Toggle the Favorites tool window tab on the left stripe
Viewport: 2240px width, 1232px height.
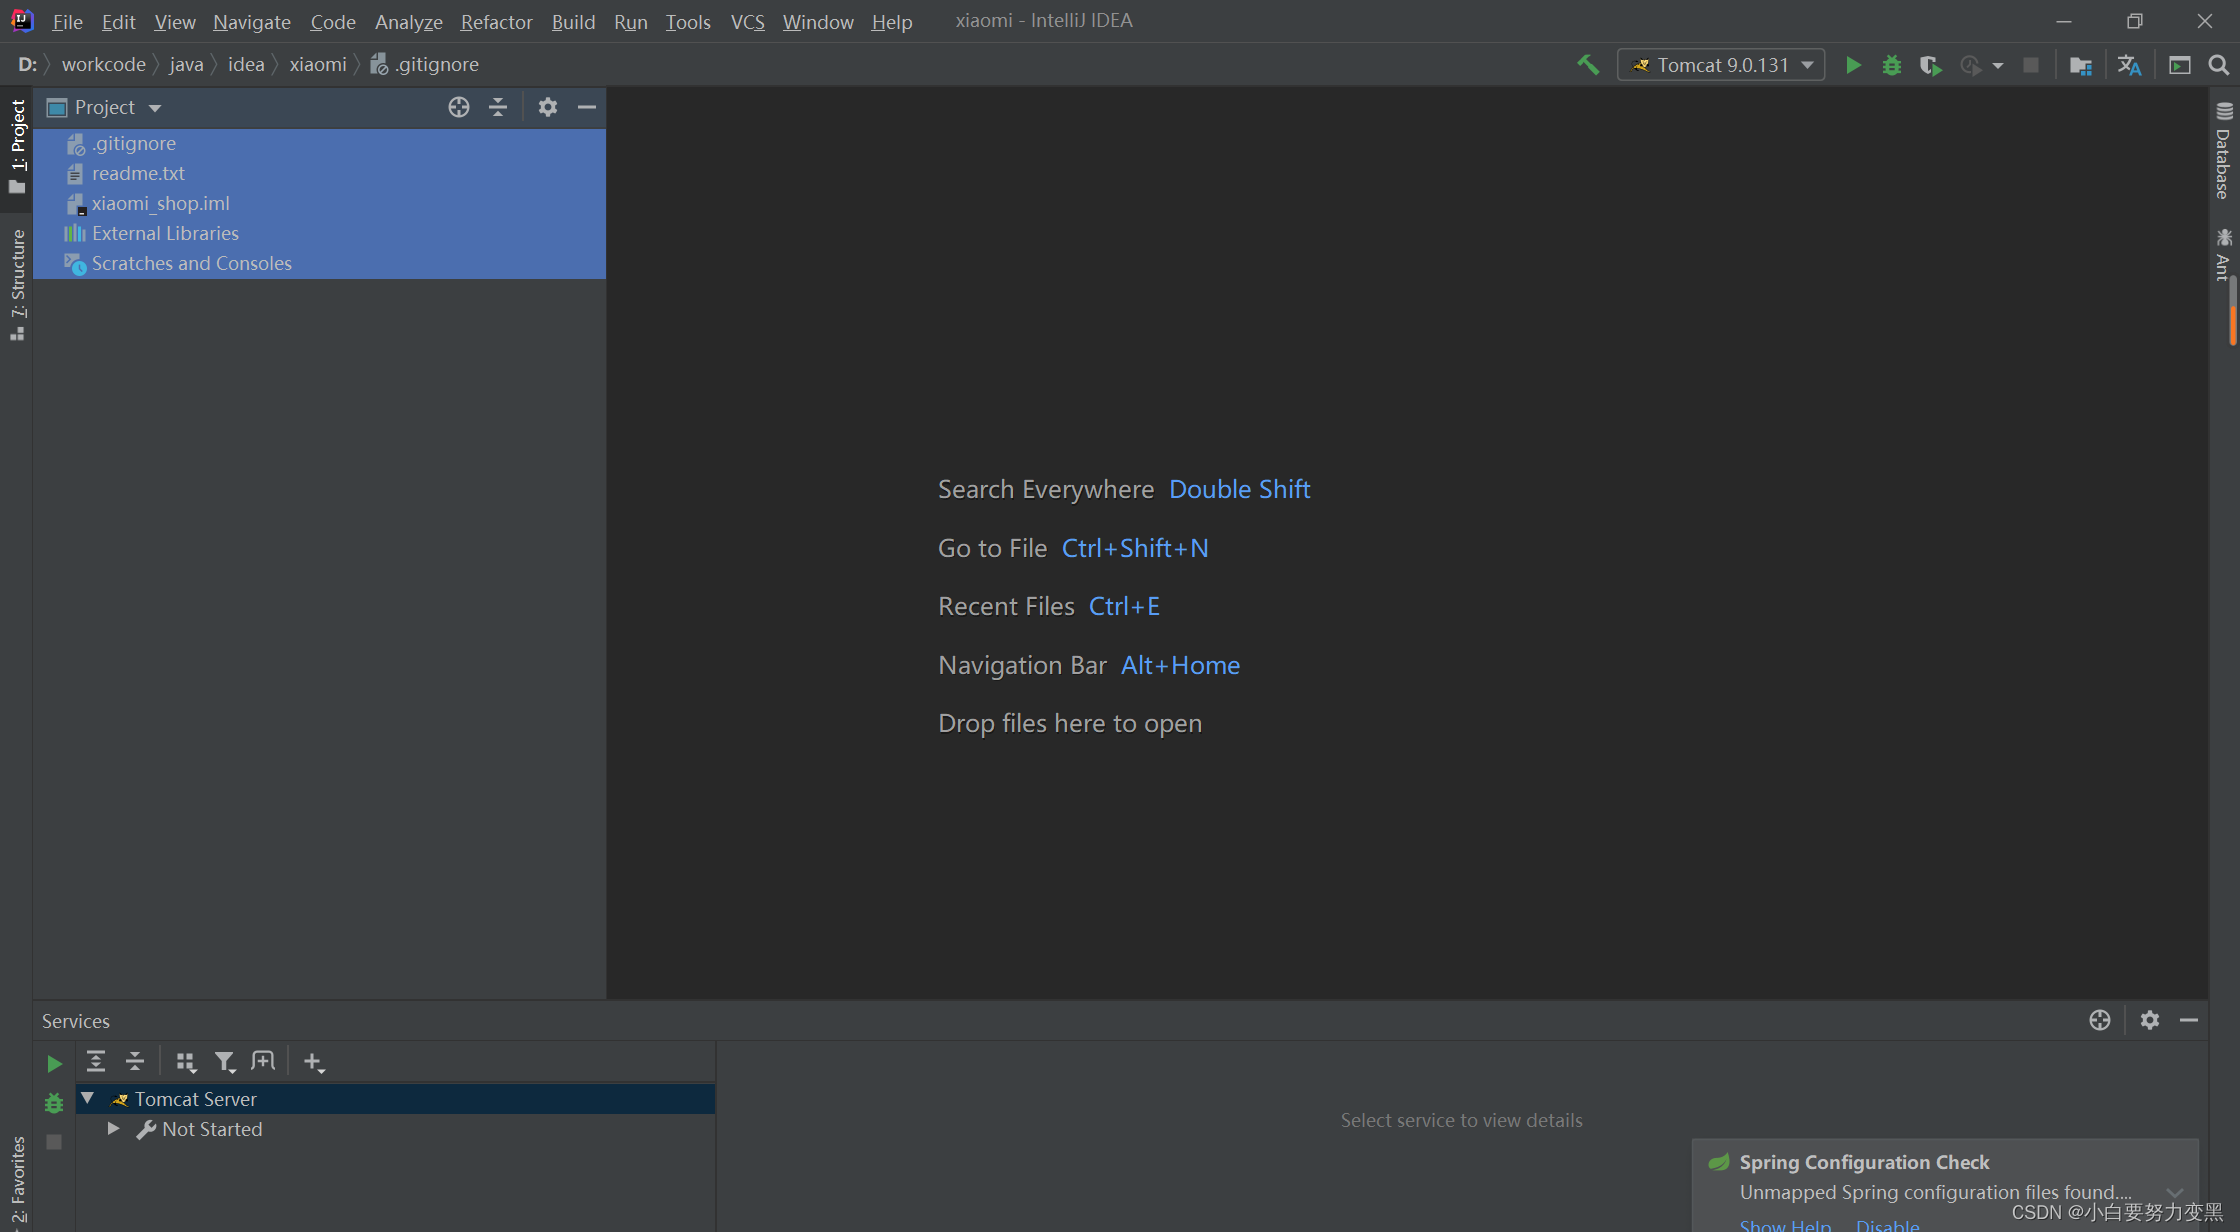pos(17,1180)
